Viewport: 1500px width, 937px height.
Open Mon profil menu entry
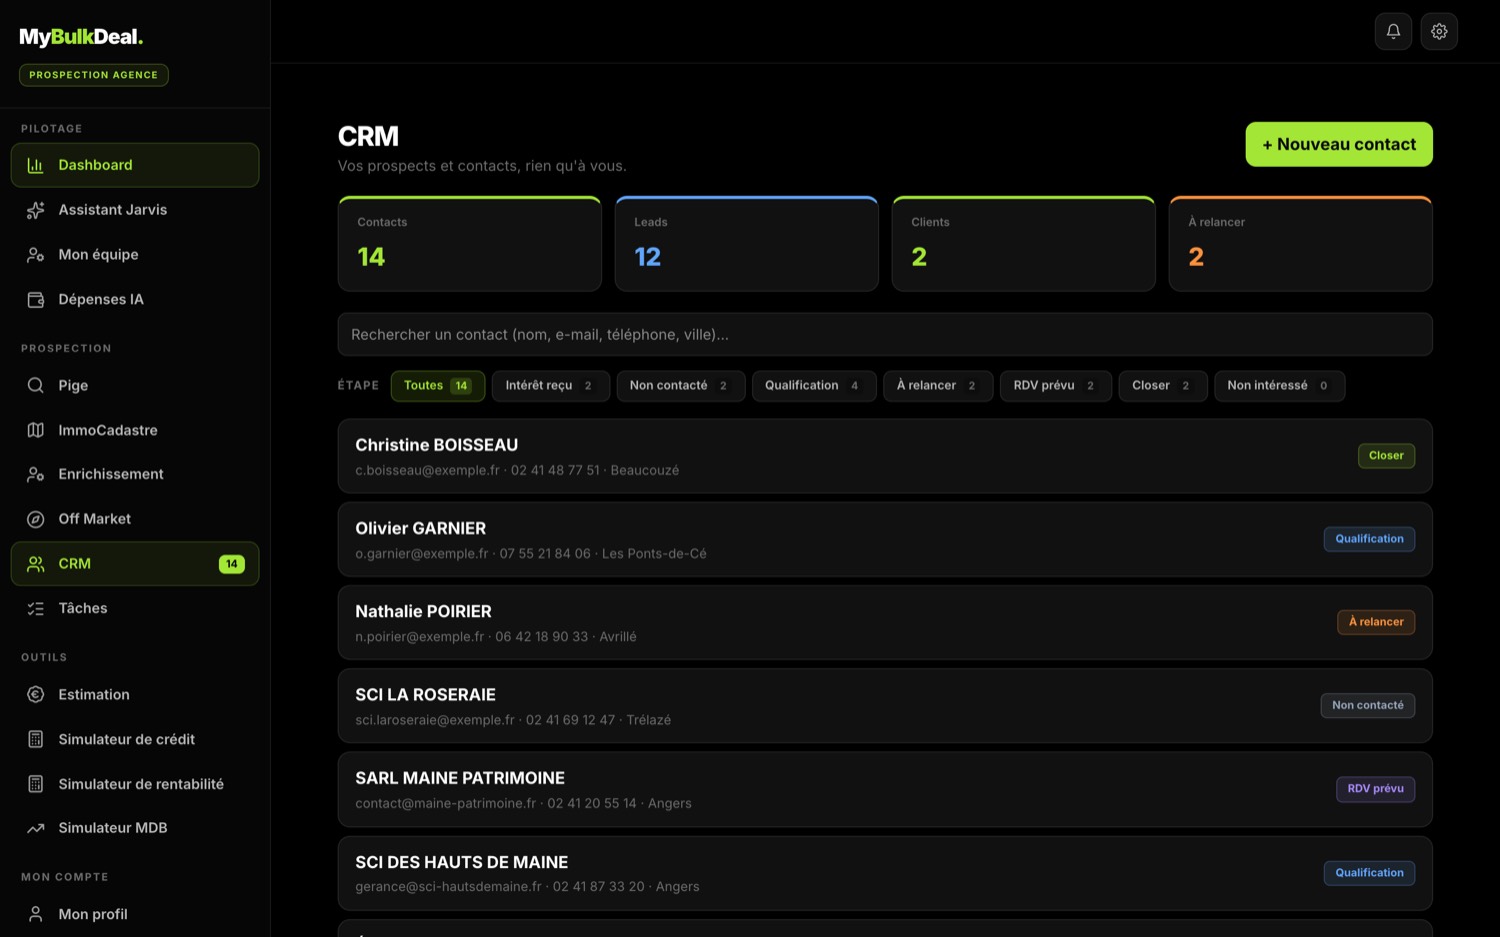tap(135, 914)
